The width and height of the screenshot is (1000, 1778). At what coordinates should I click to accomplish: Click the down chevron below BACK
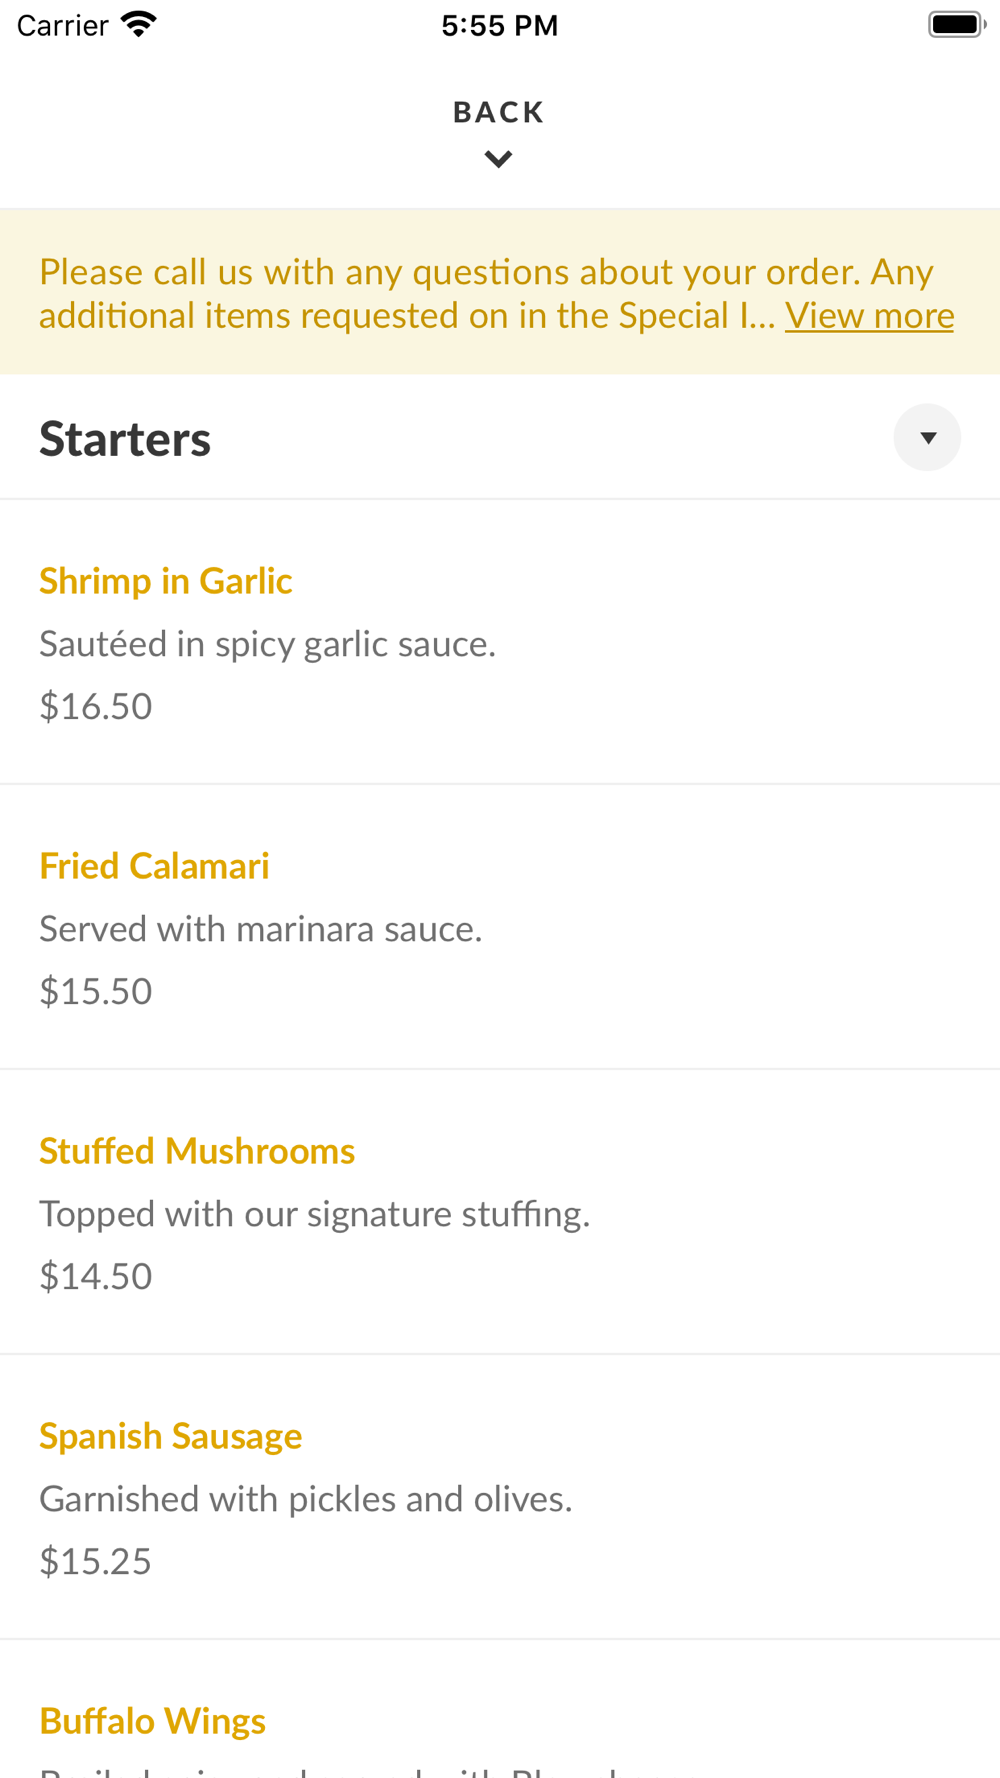[498, 159]
